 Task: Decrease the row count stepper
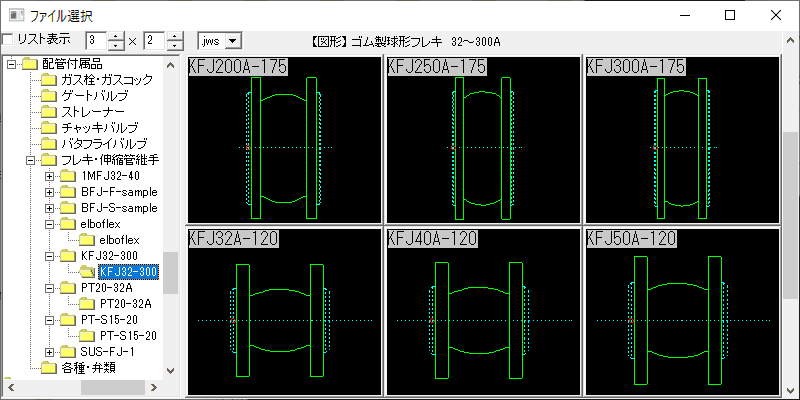[176, 45]
